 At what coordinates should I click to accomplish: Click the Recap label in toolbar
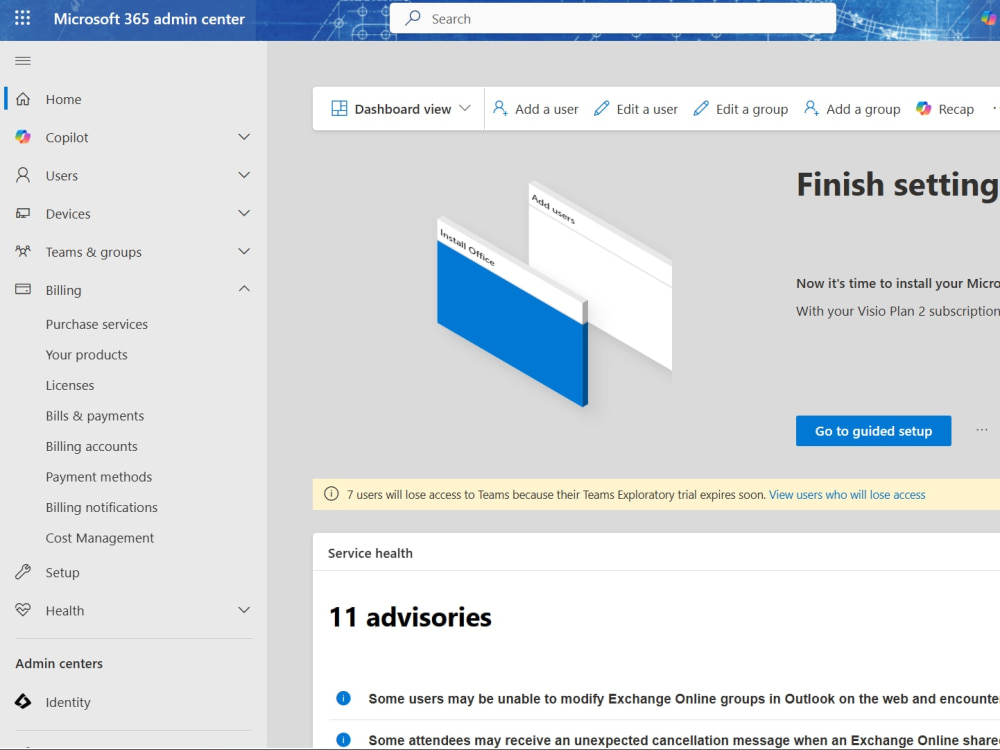click(956, 109)
